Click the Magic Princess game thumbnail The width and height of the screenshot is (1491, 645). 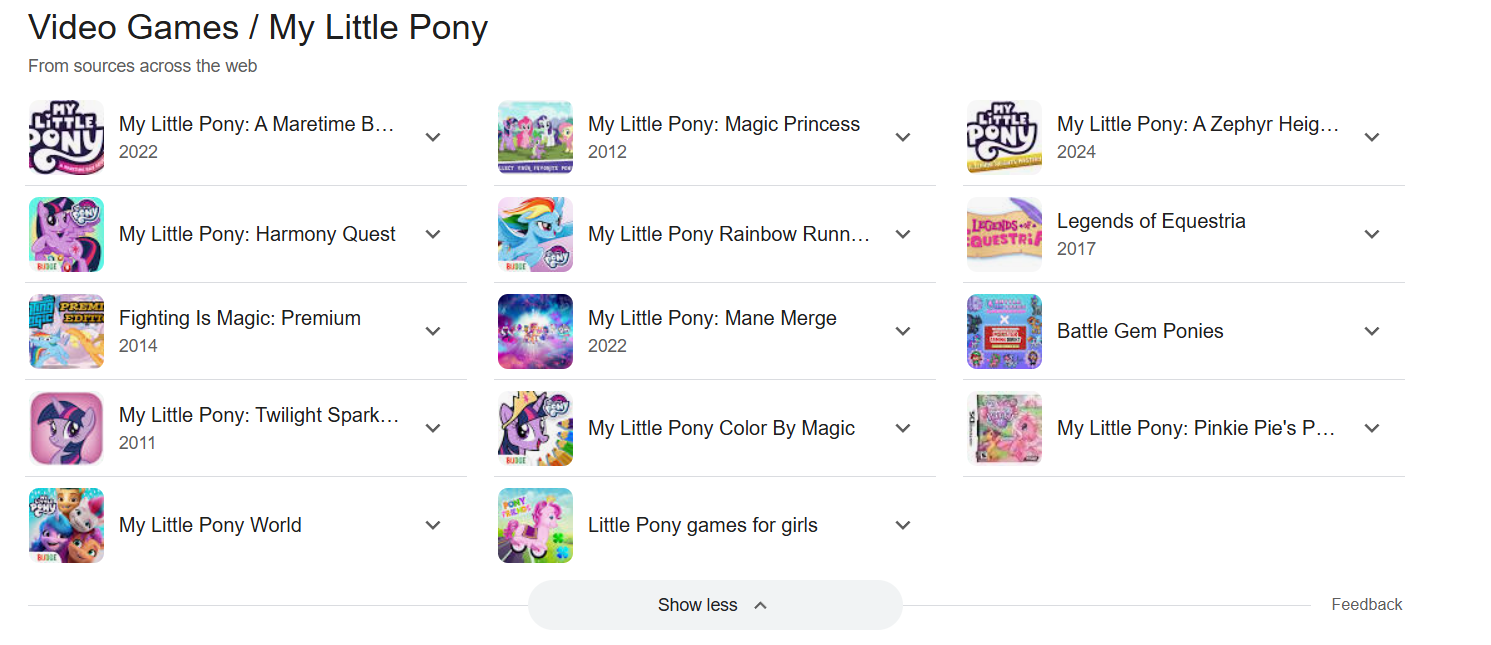[x=535, y=137]
